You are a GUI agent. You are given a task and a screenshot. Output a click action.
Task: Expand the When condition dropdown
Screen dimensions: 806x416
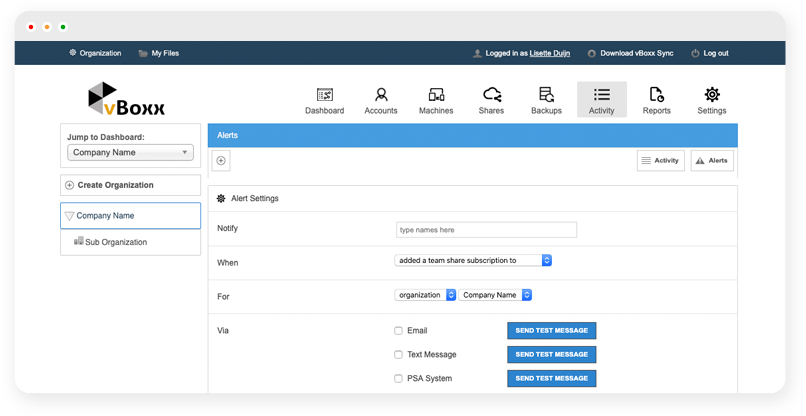473,260
